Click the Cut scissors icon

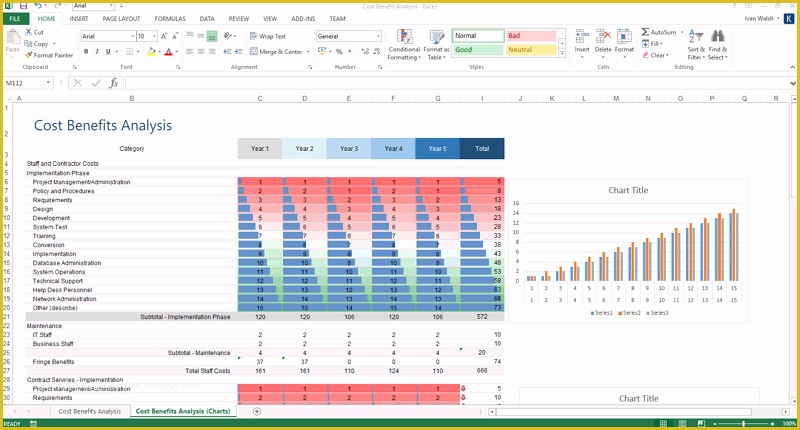pyautogui.click(x=29, y=32)
